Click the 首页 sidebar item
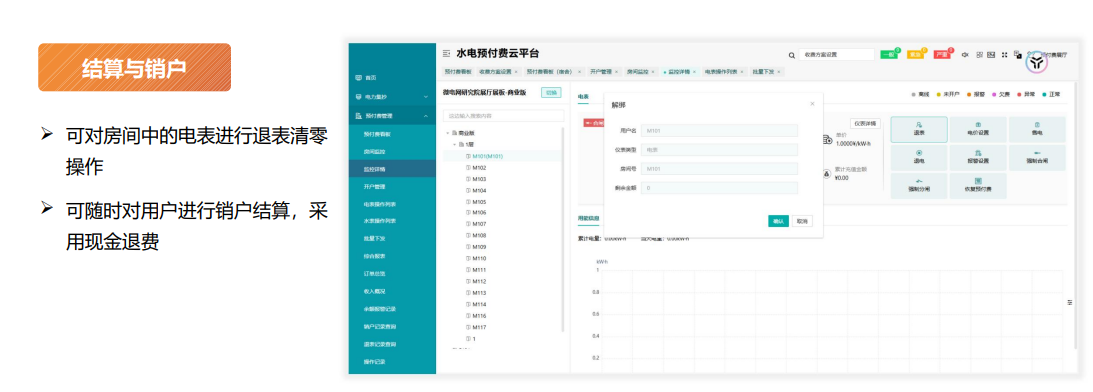Image resolution: width=1093 pixels, height=392 pixels. (392, 77)
